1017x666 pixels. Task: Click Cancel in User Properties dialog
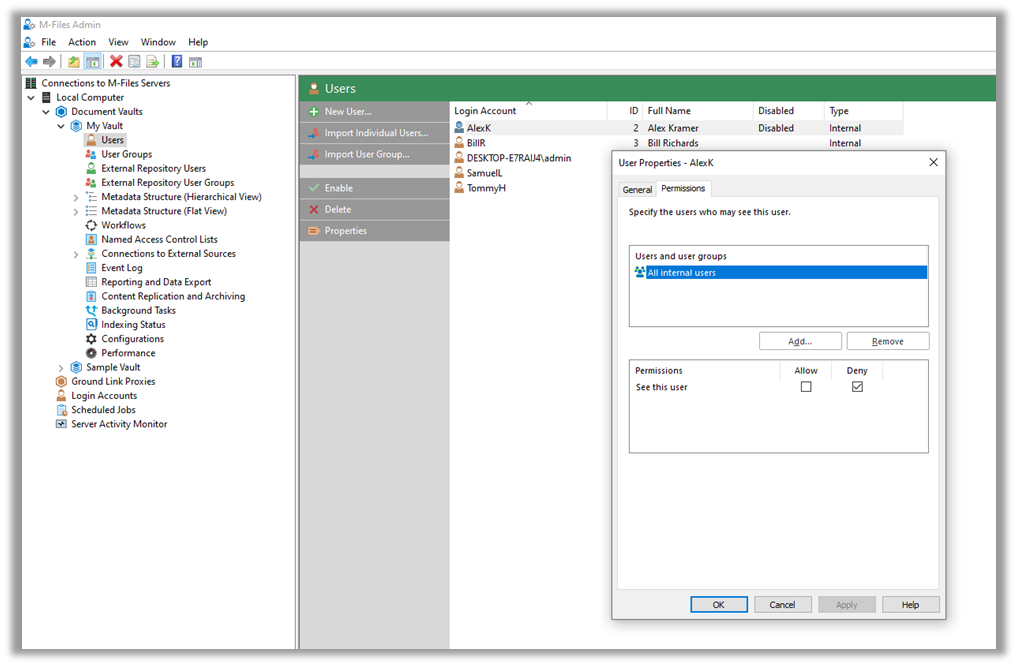782,604
